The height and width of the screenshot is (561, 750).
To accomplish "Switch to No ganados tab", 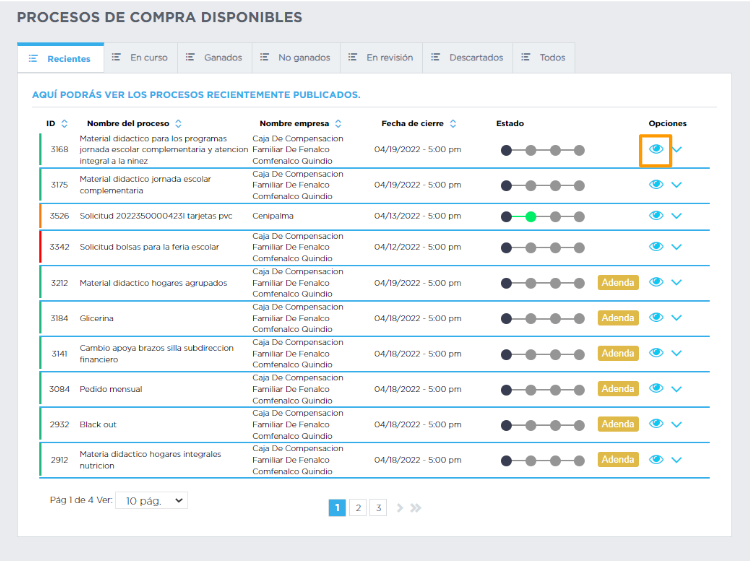I will tap(296, 57).
